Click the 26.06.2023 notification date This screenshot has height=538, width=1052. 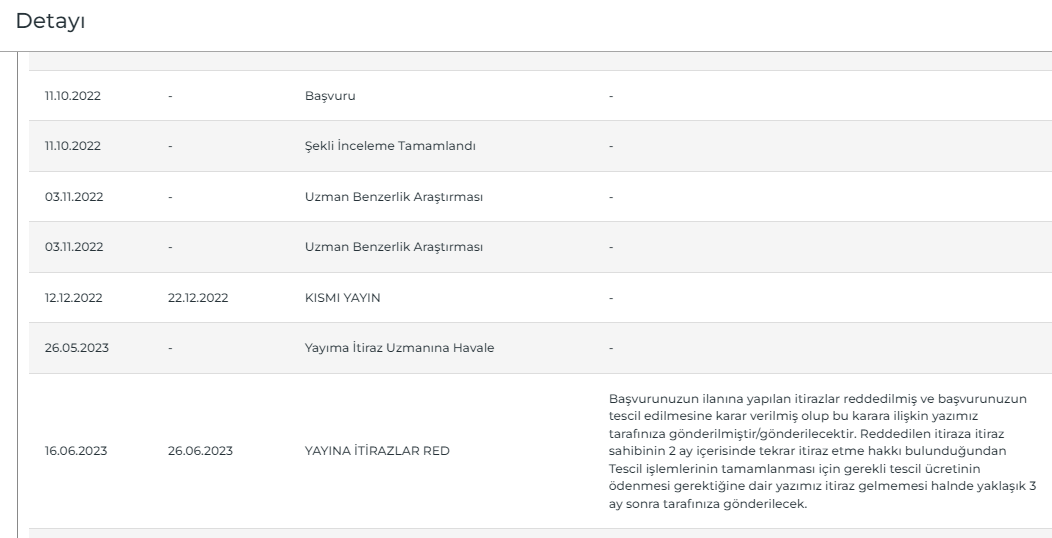(200, 451)
